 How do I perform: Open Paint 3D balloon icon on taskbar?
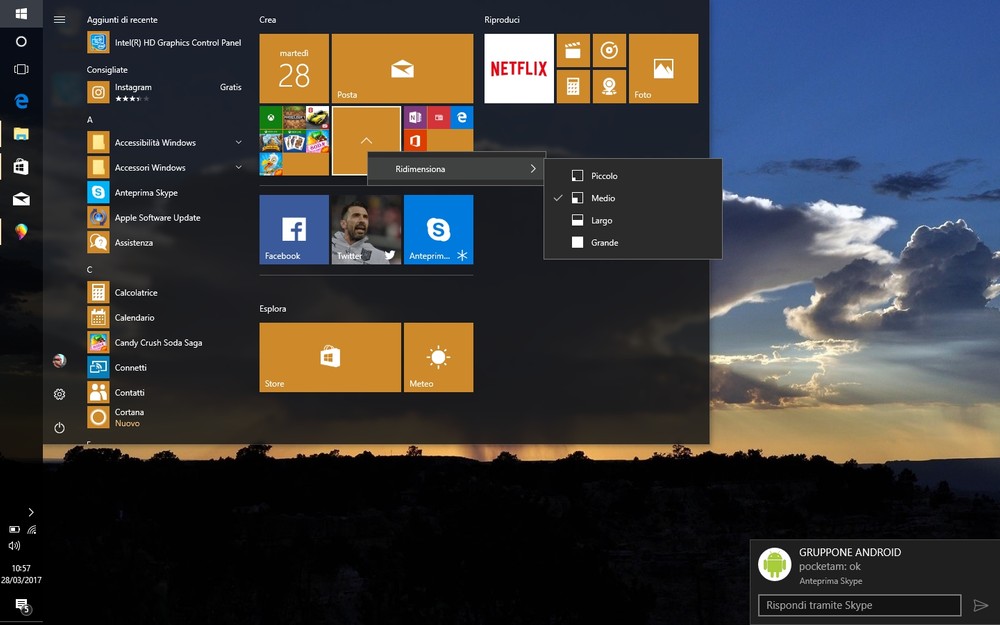pos(21,232)
